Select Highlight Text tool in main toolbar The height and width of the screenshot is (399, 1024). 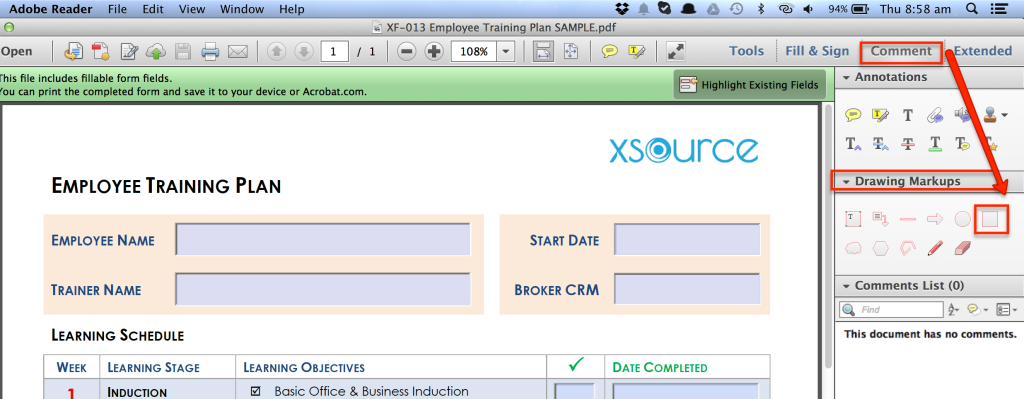(637, 51)
